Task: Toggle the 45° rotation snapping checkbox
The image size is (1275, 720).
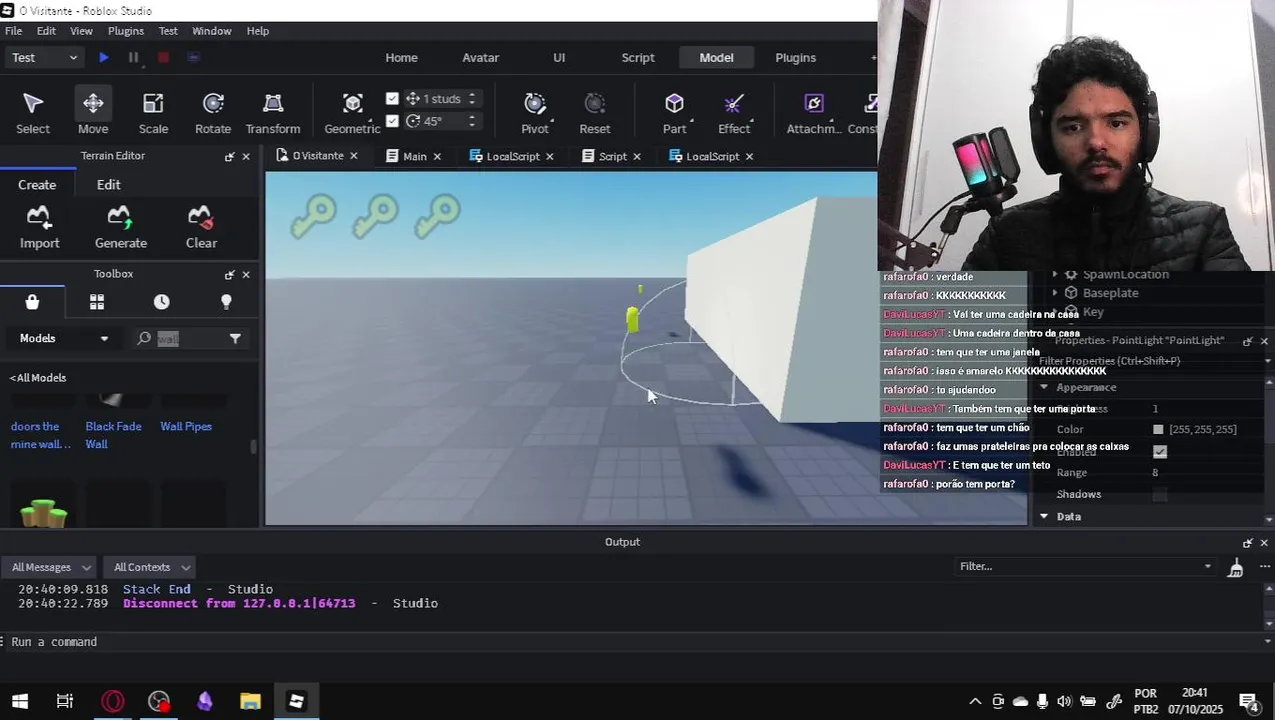Action: point(392,121)
